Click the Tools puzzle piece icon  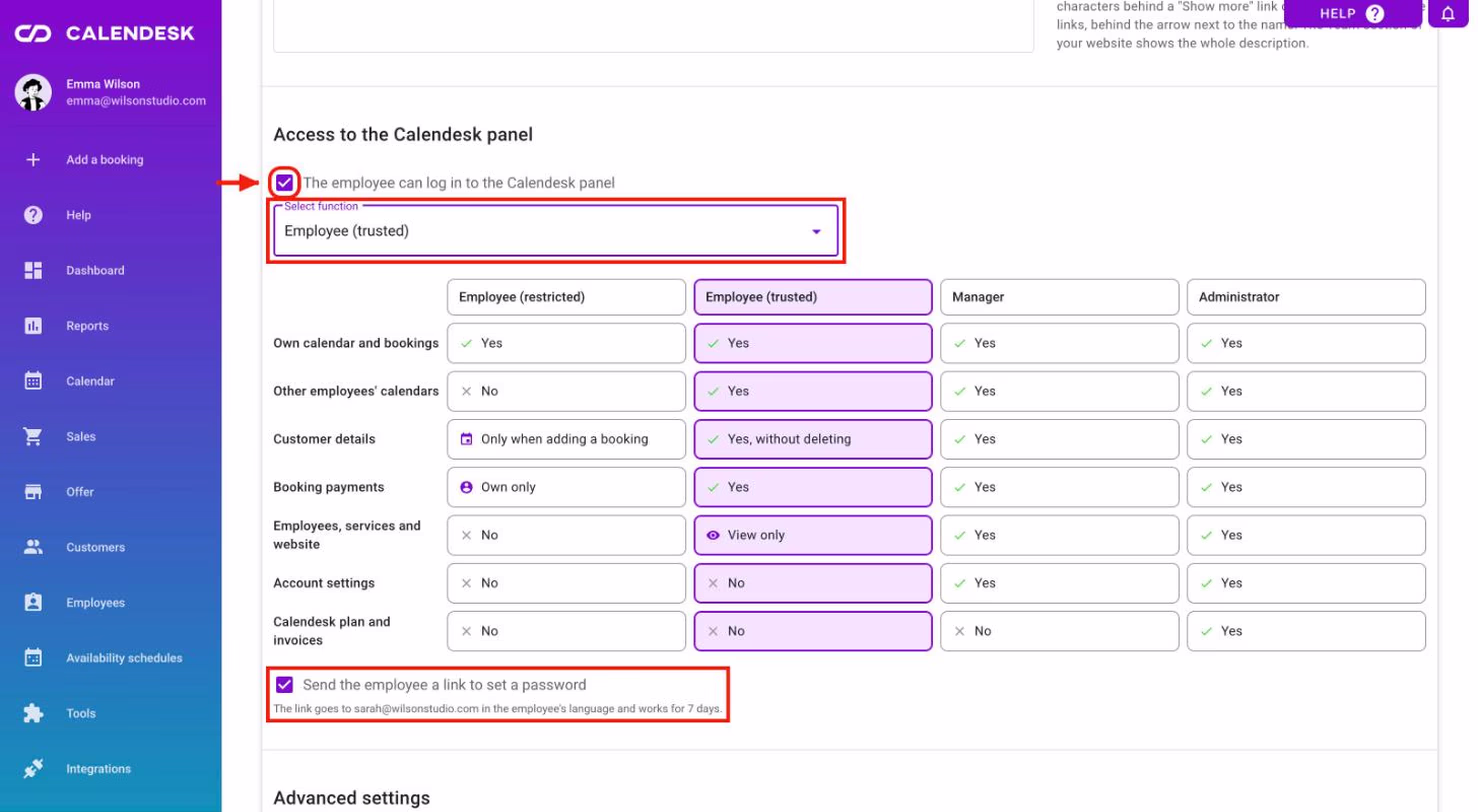click(33, 714)
